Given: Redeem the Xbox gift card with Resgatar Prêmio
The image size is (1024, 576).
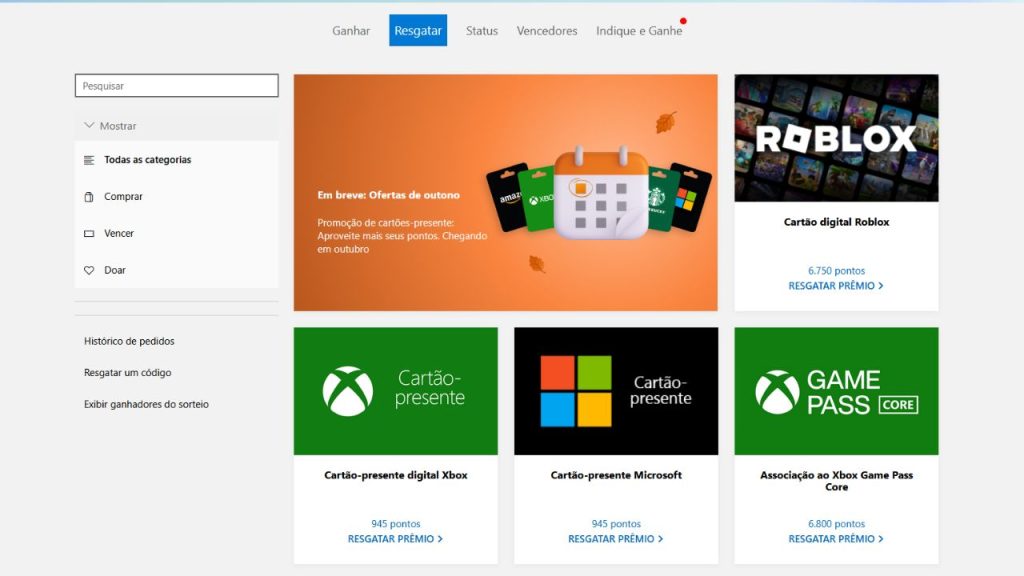Looking at the screenshot, I should (x=395, y=539).
